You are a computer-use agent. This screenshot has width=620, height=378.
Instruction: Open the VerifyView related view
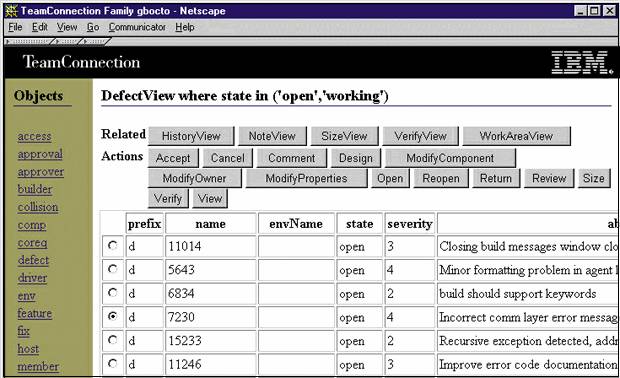421,136
